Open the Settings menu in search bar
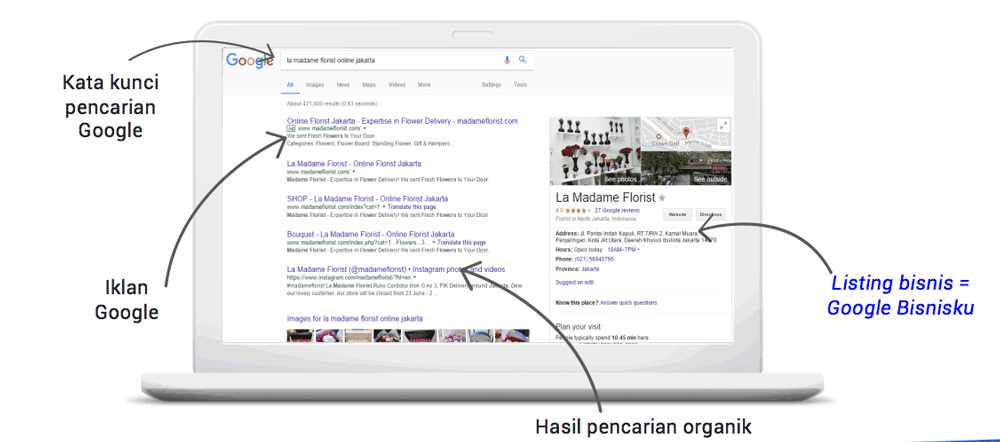Screen dimensions: 1000x442 [491, 85]
